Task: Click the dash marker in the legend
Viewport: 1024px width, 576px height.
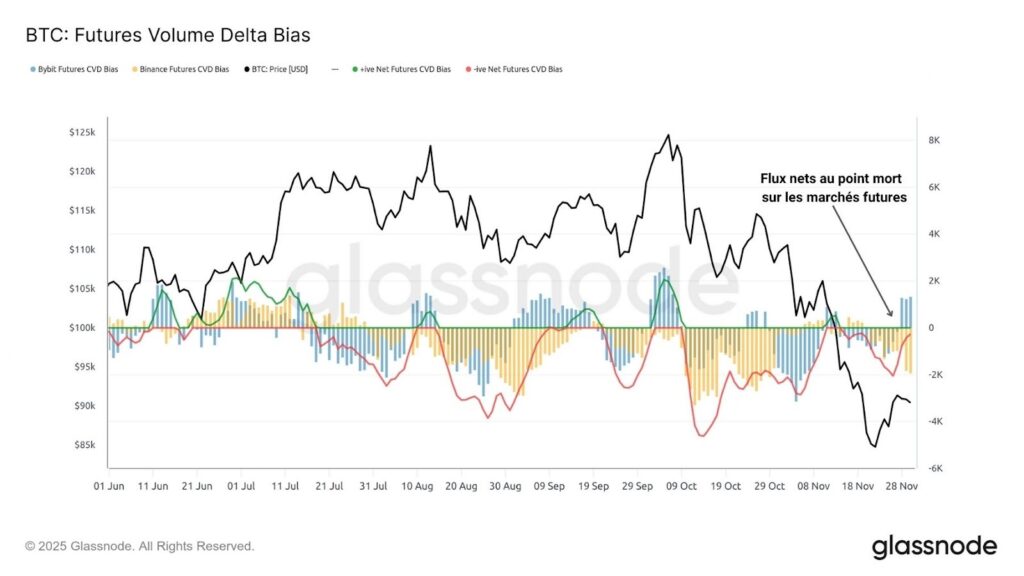Action: [x=334, y=70]
